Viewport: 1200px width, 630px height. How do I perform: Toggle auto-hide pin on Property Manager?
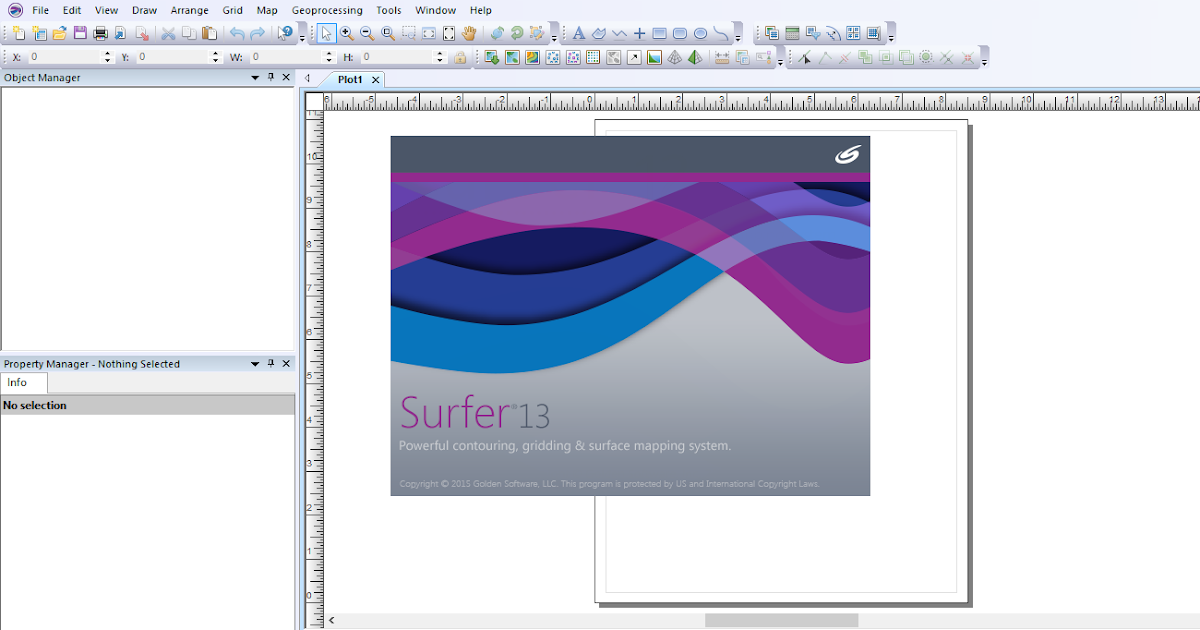(270, 364)
